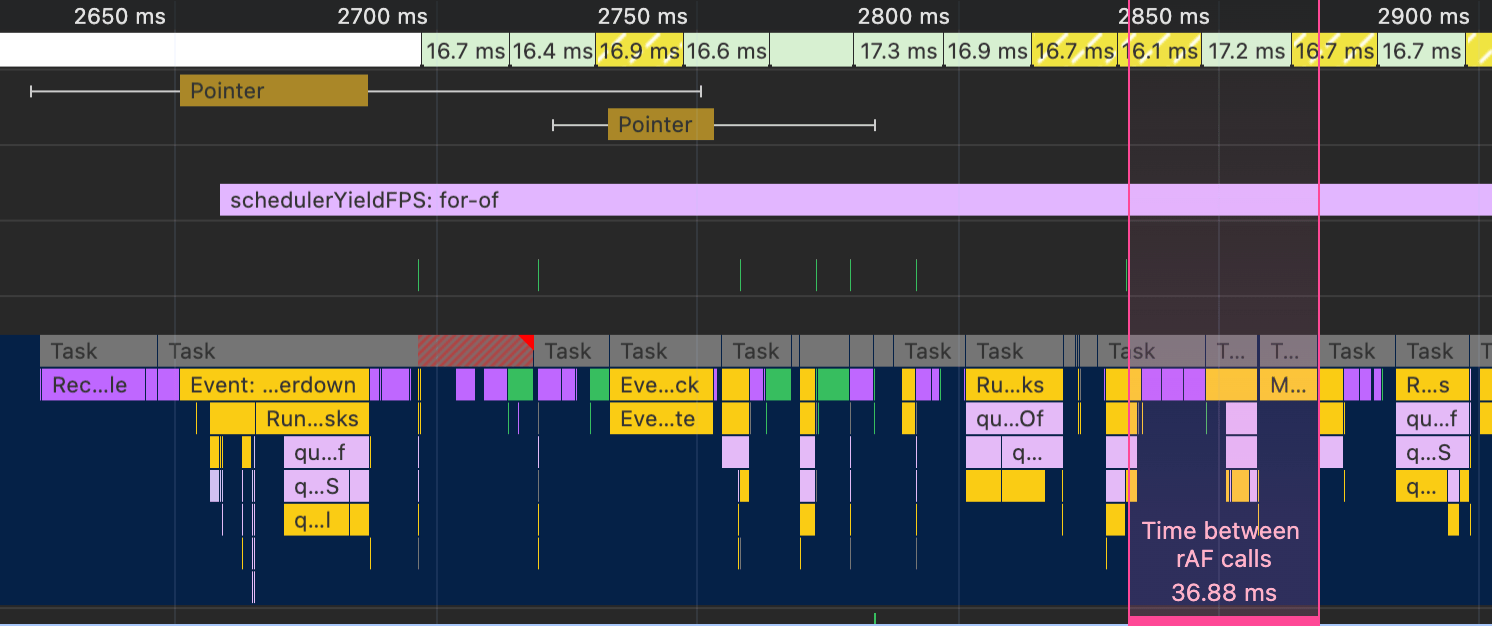Select the 16.1 ms frame
Screen dimensions: 1492x626
click(1159, 50)
